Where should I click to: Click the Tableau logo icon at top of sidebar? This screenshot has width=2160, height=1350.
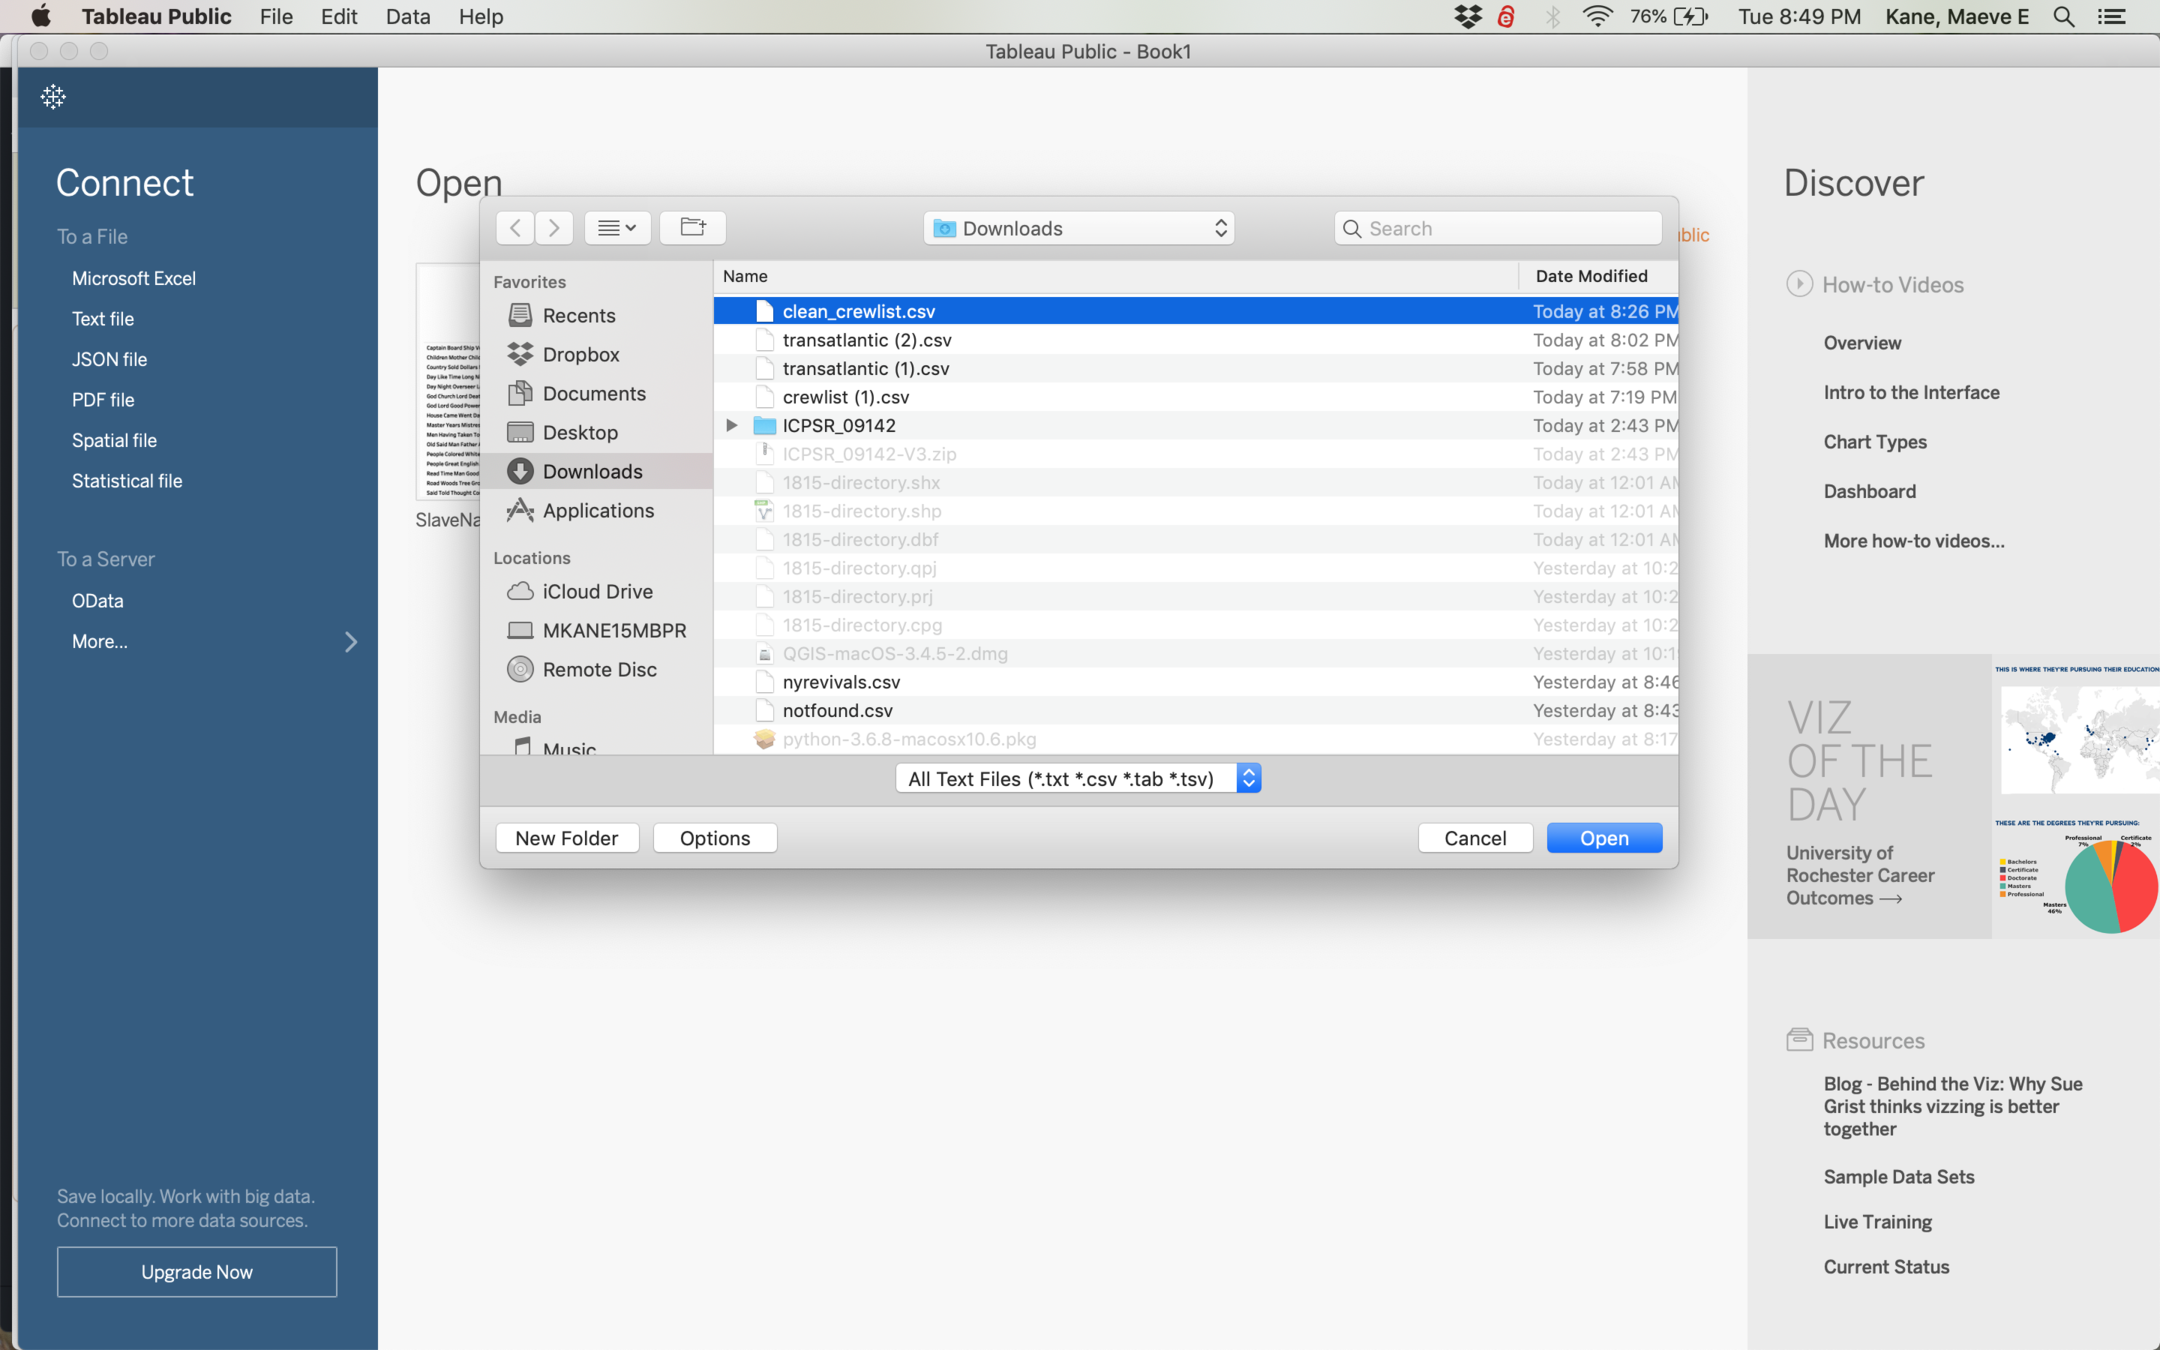(53, 97)
